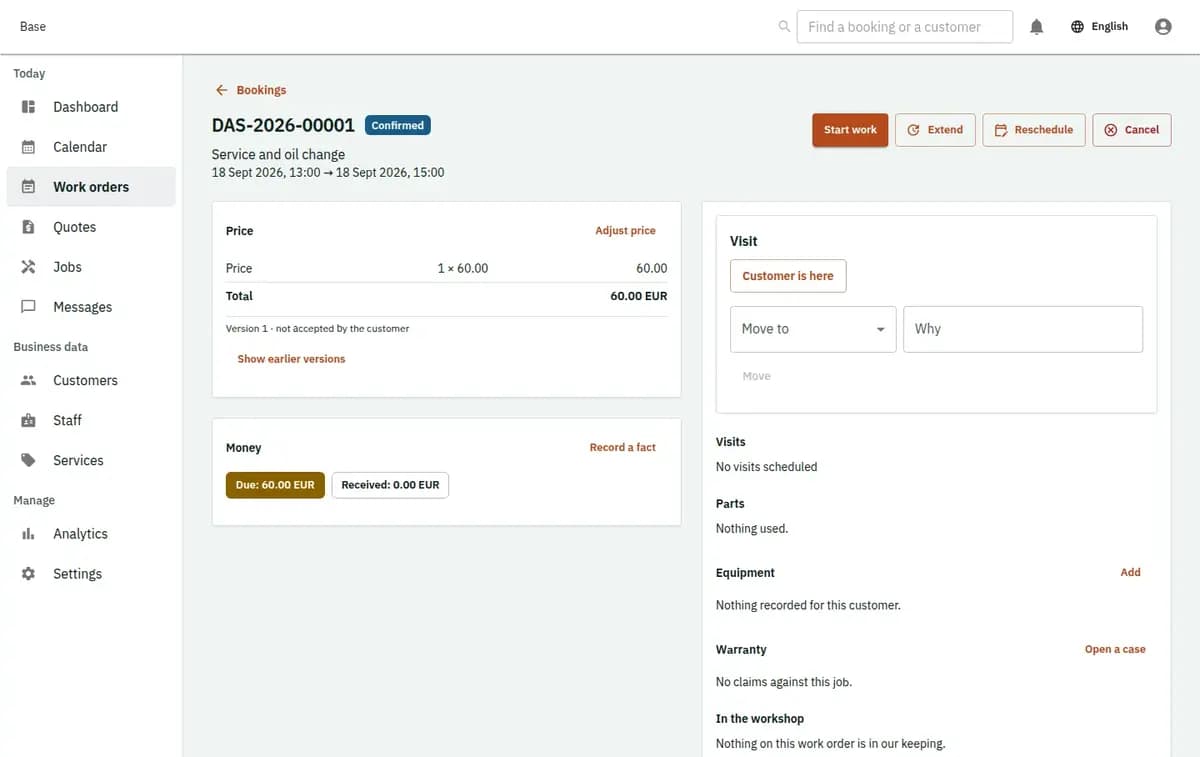
Task: Open the Move to dropdown
Action: click(813, 329)
